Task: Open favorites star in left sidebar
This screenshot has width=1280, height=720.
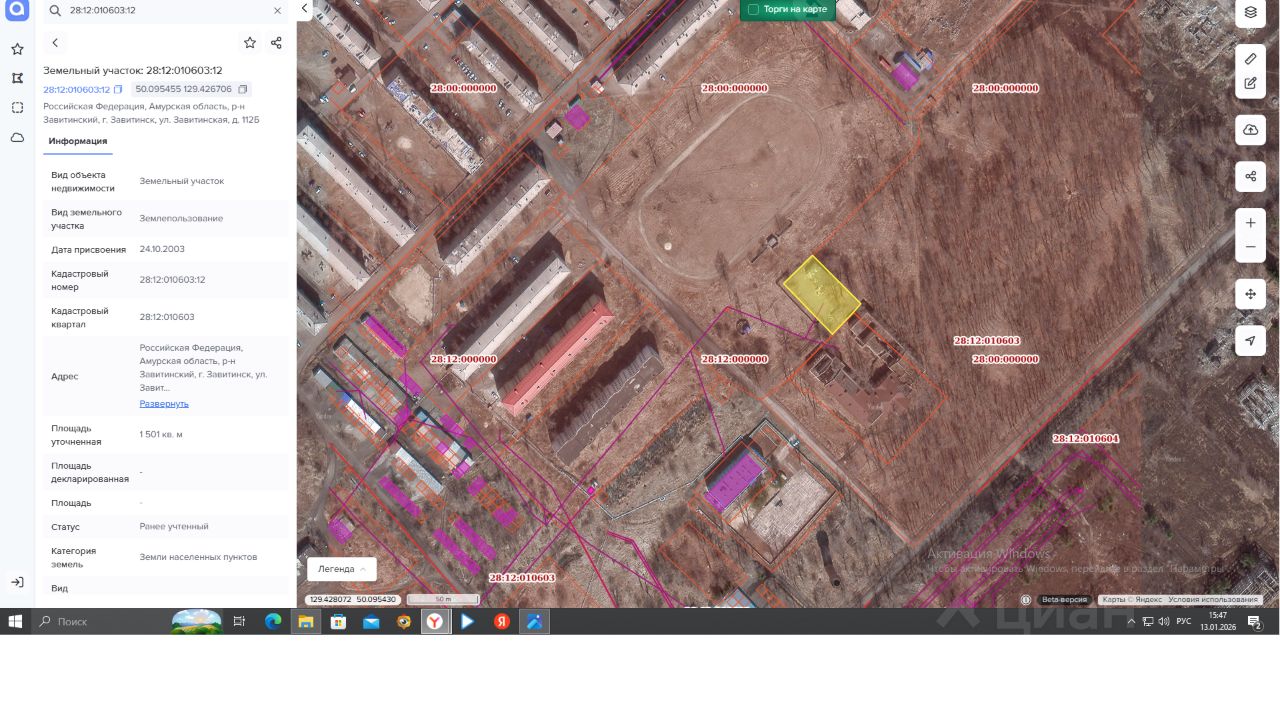Action: (17, 49)
